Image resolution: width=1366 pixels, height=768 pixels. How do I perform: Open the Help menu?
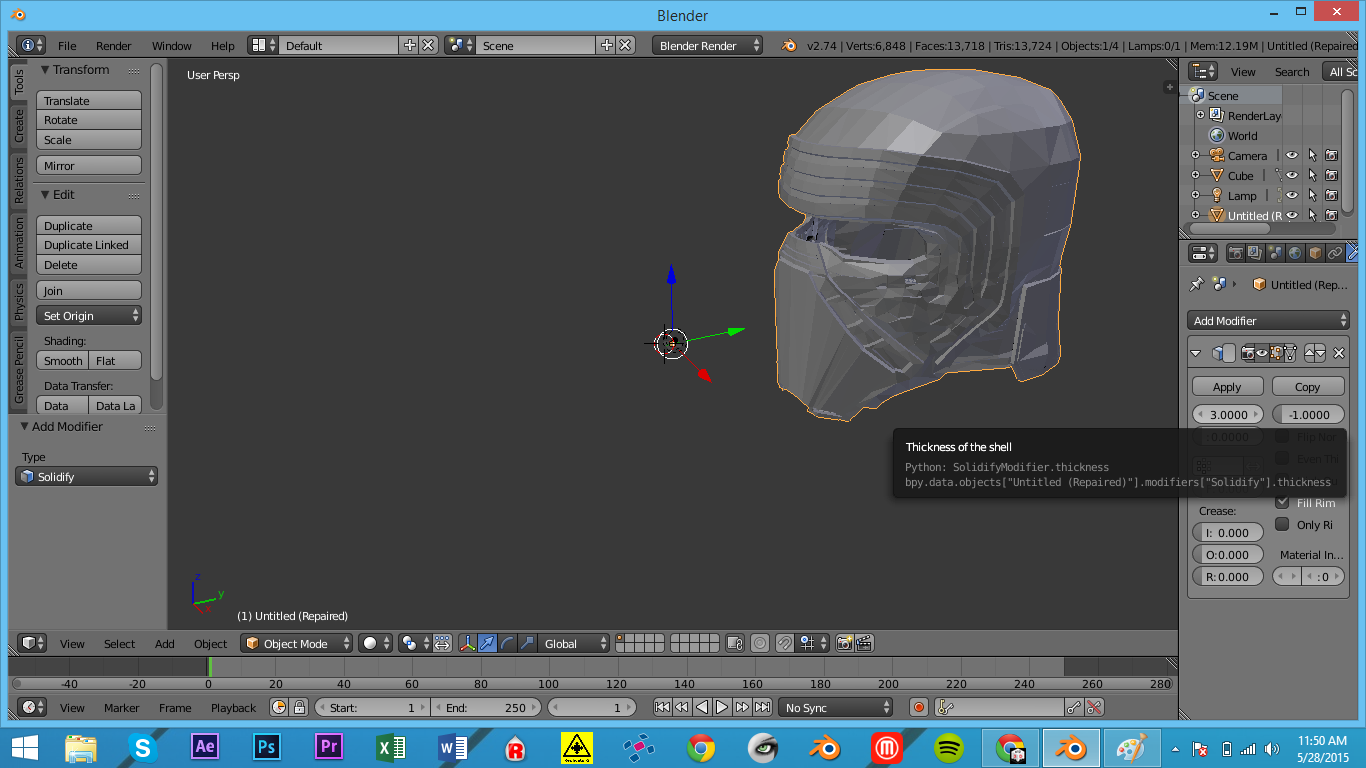223,45
